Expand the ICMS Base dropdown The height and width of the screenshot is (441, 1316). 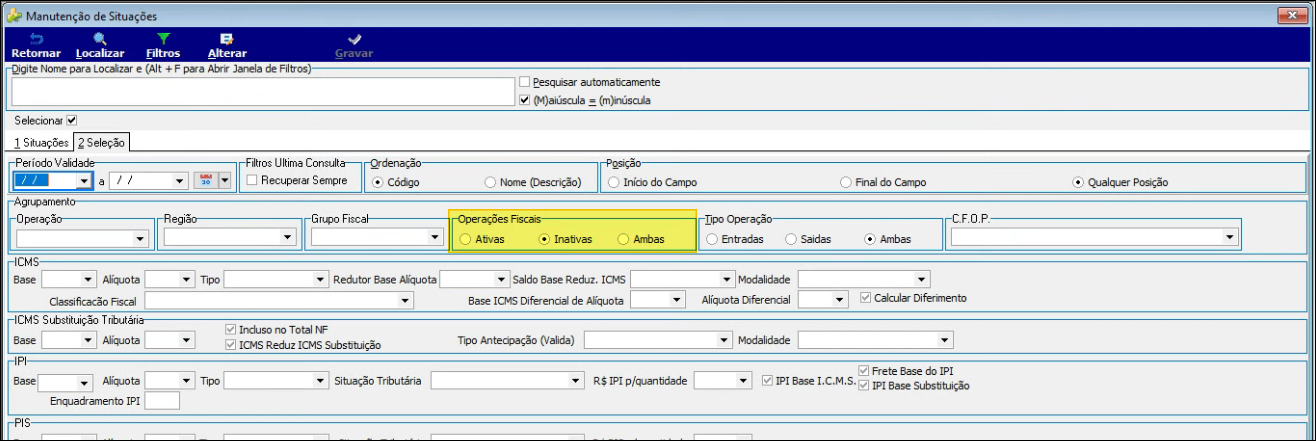88,279
